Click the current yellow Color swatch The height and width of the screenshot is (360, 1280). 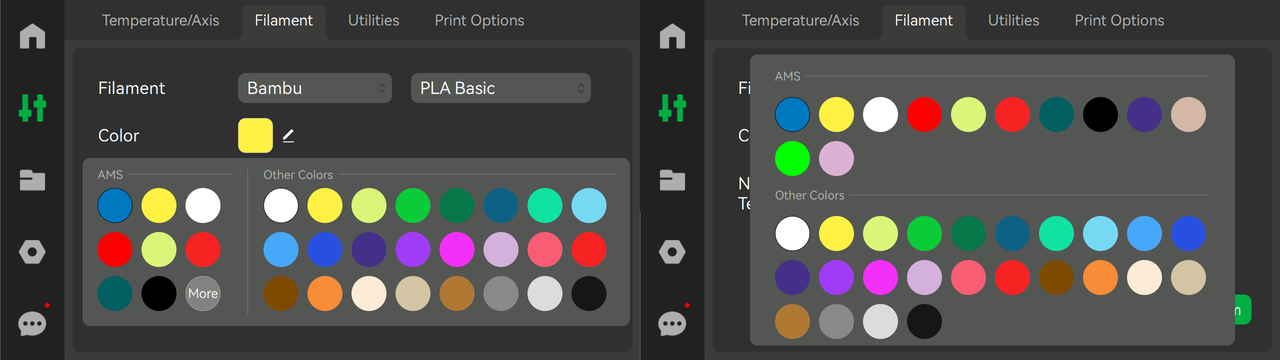pos(255,135)
